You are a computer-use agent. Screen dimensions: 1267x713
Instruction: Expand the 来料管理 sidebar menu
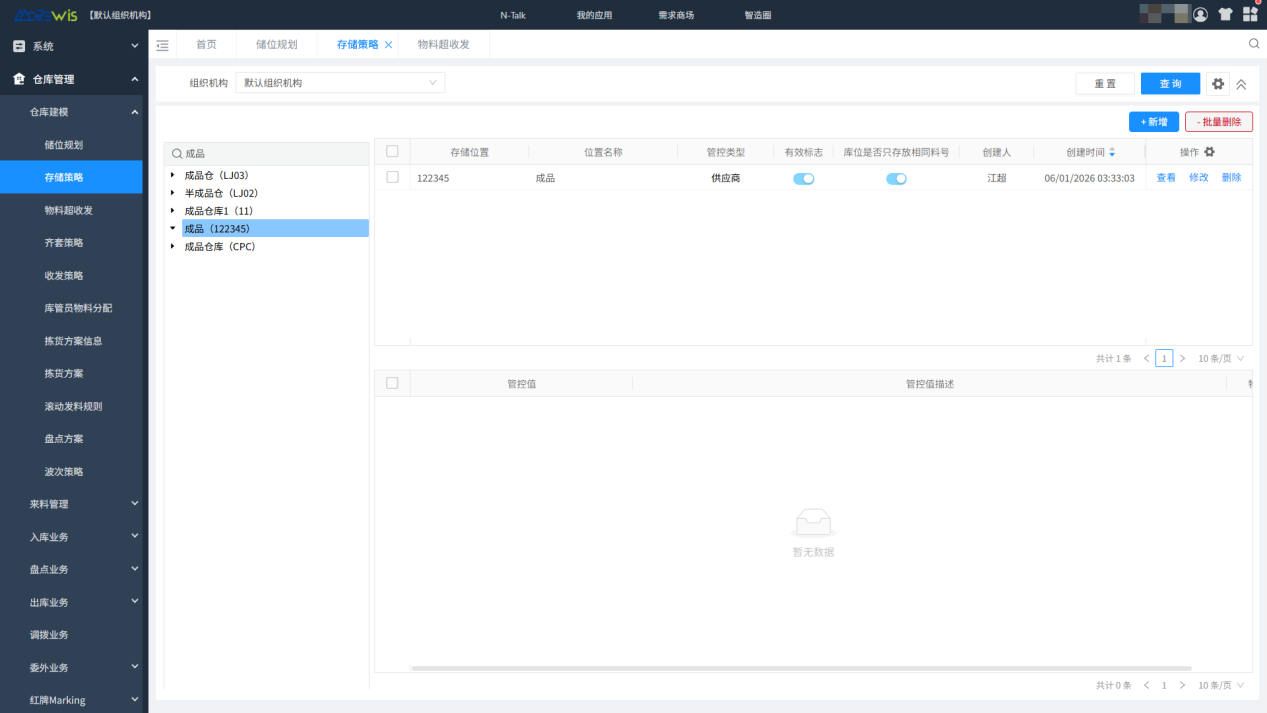point(135,504)
